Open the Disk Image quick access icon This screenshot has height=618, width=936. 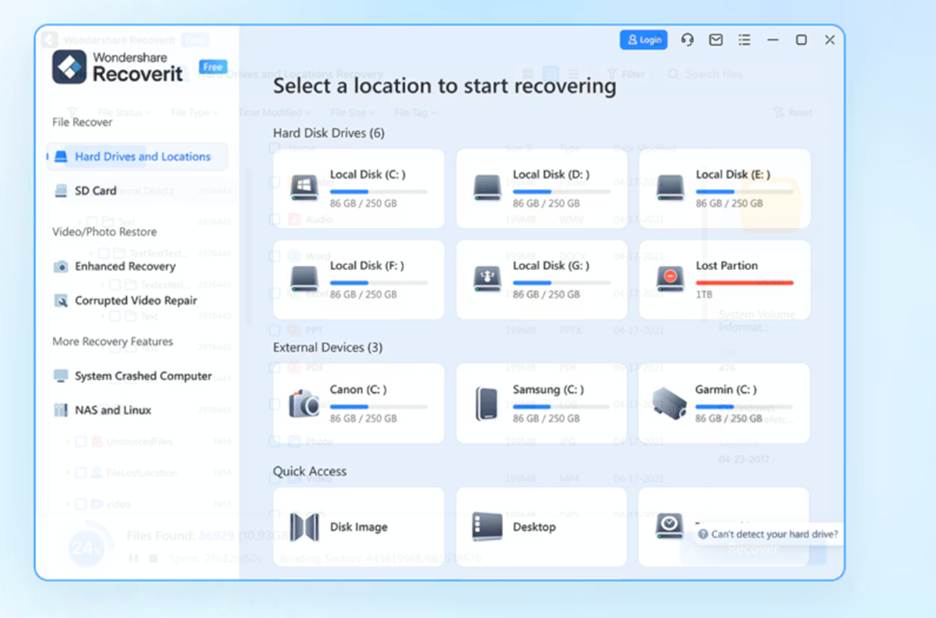click(304, 527)
